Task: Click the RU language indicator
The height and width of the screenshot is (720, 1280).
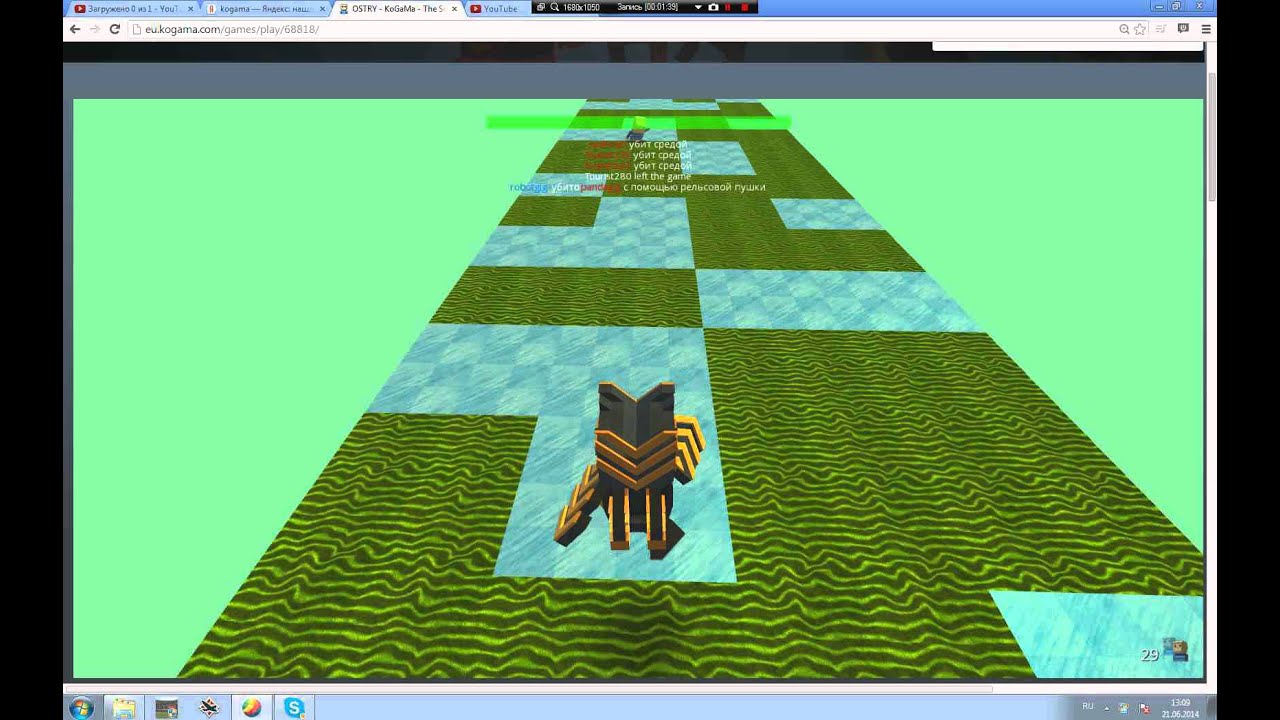Action: (1088, 706)
